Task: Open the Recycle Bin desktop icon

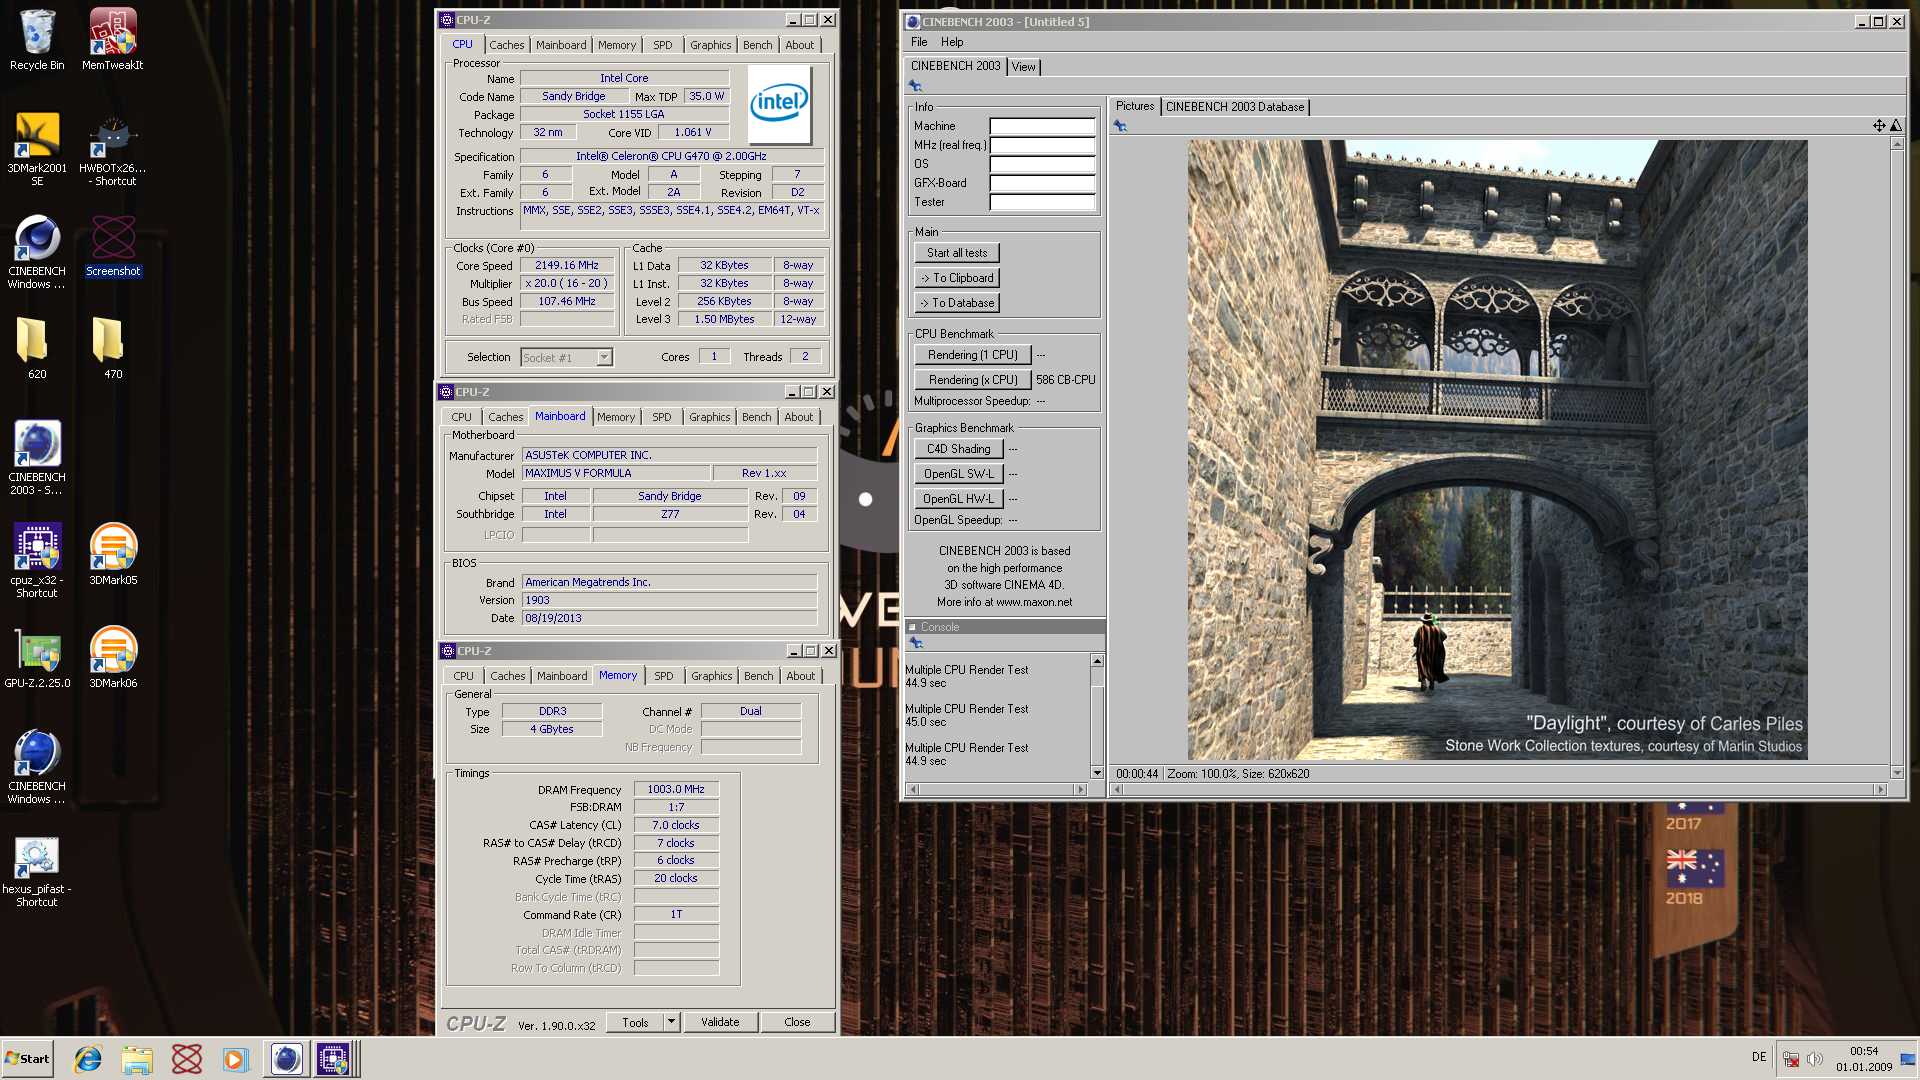Action: coord(37,40)
